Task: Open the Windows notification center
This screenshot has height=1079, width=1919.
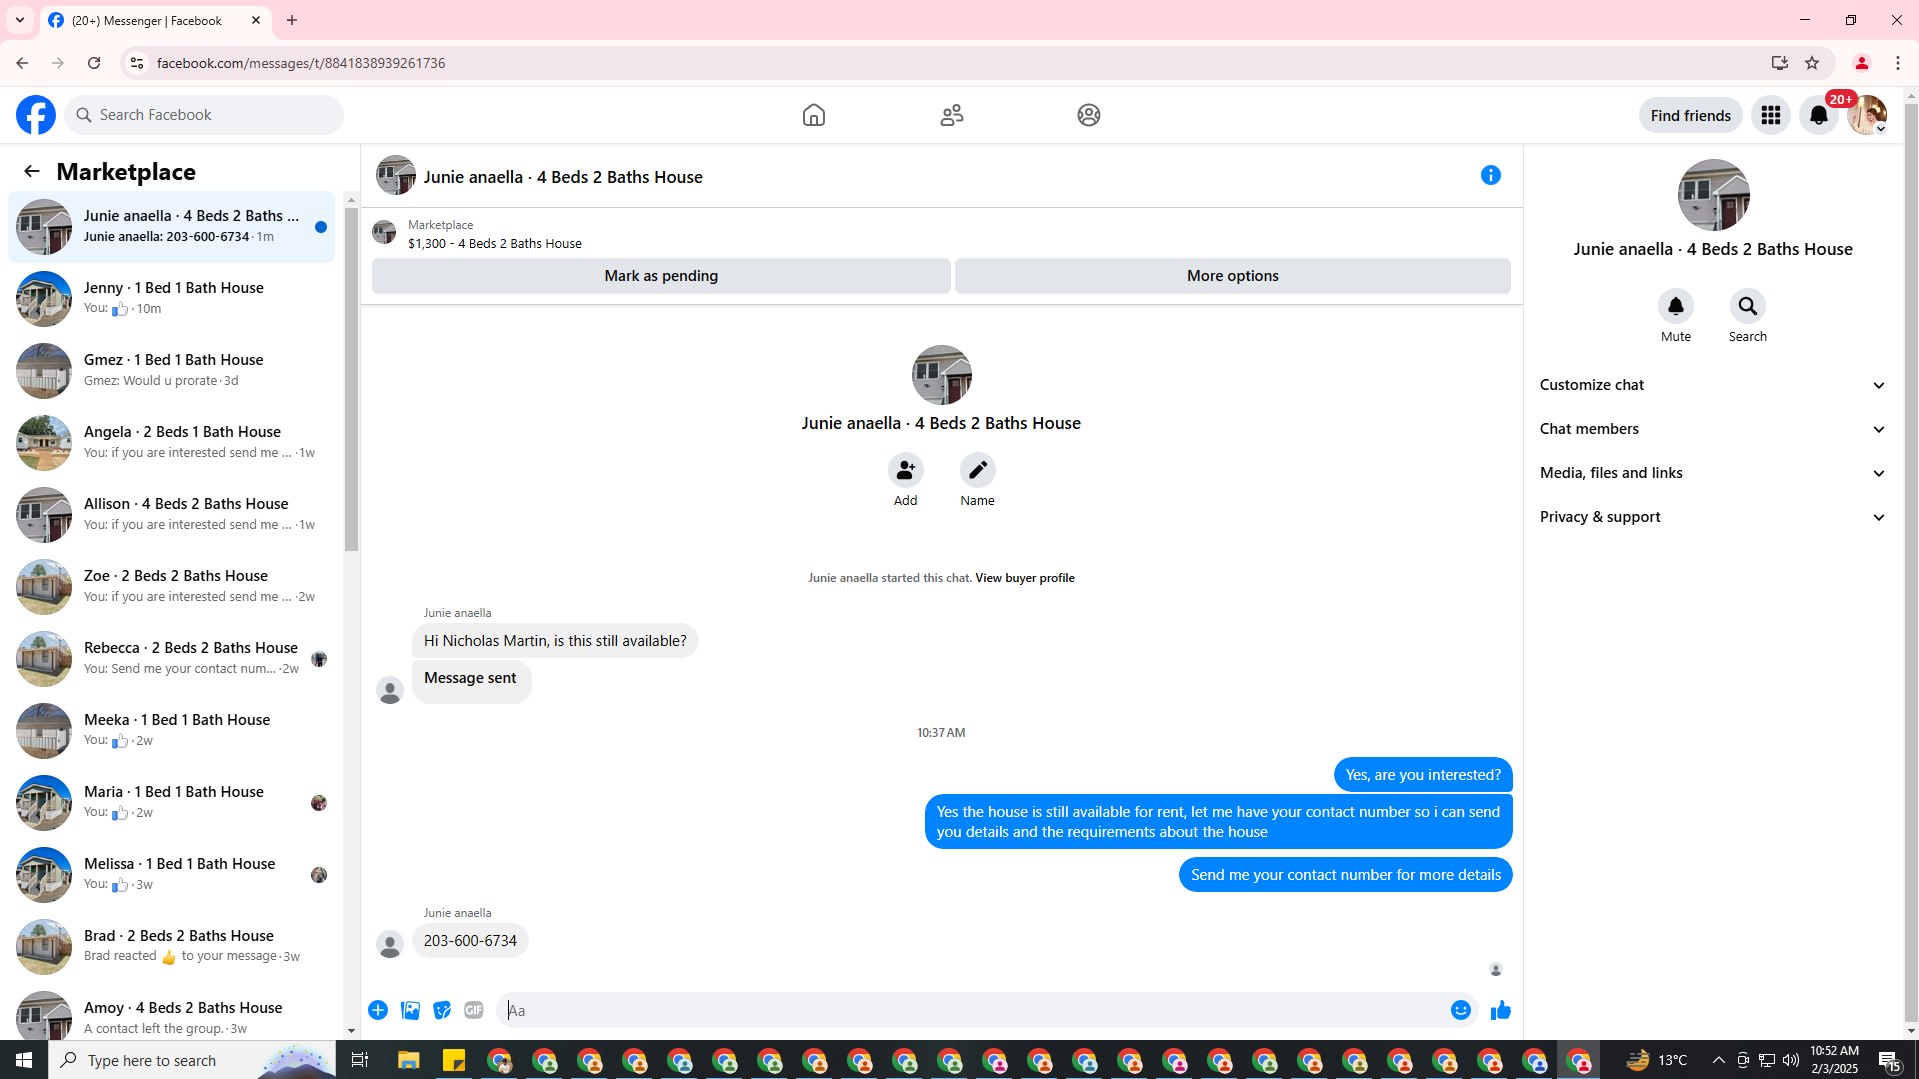Action: [x=1889, y=1060]
